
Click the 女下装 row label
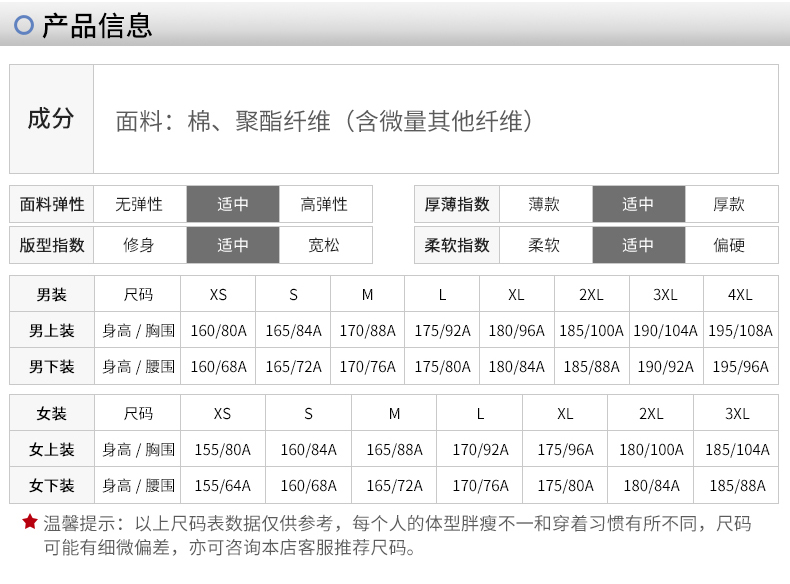coord(51,485)
